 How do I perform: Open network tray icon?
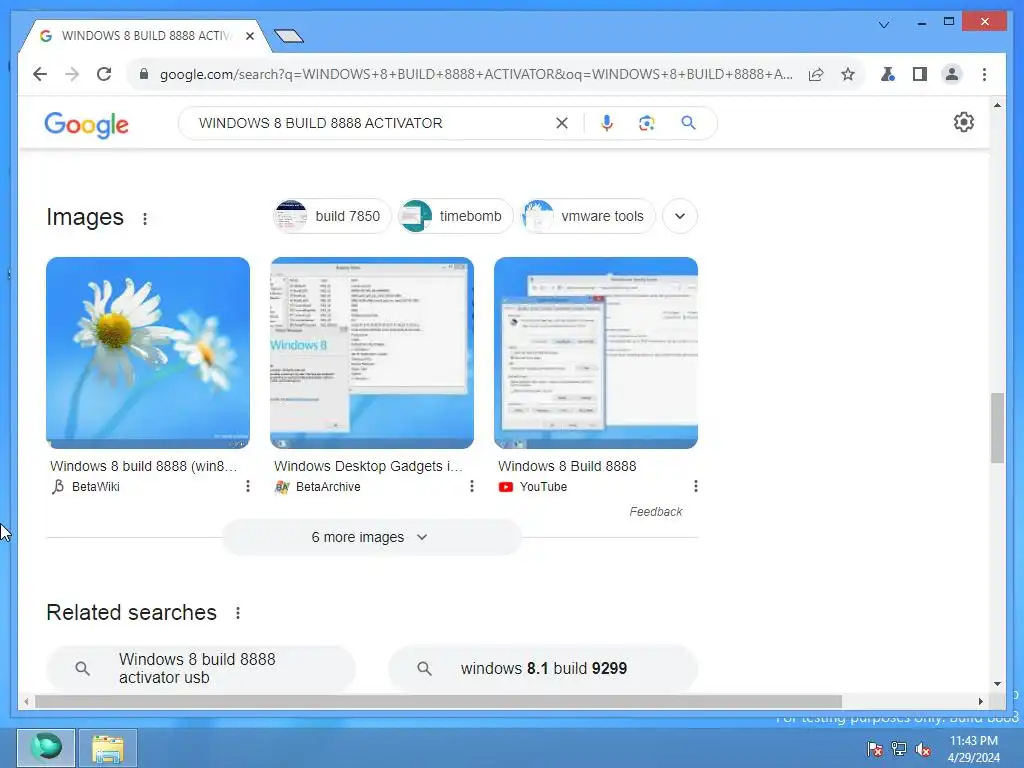click(899, 749)
